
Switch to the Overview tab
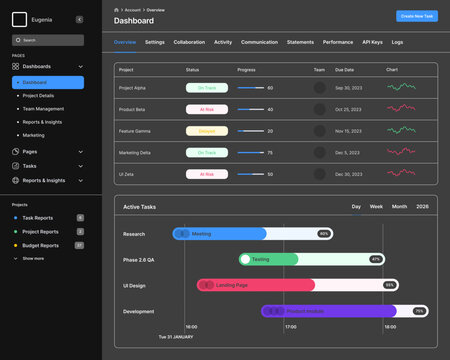pyautogui.click(x=125, y=42)
